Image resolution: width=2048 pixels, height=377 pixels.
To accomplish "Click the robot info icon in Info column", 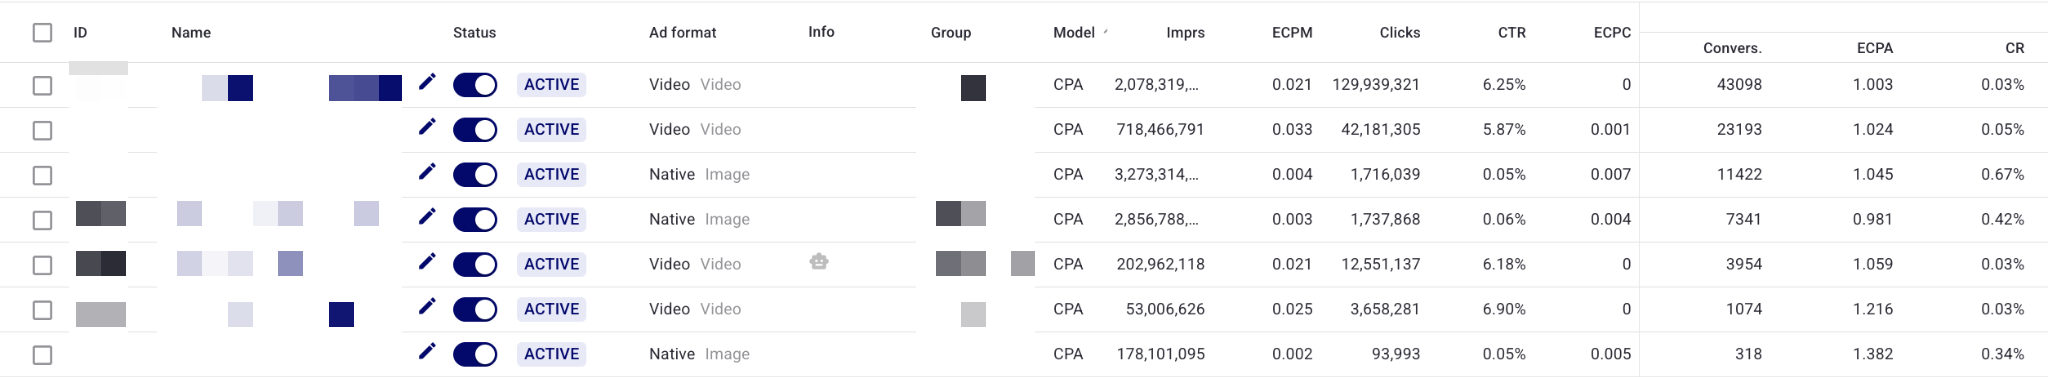I will pos(819,262).
